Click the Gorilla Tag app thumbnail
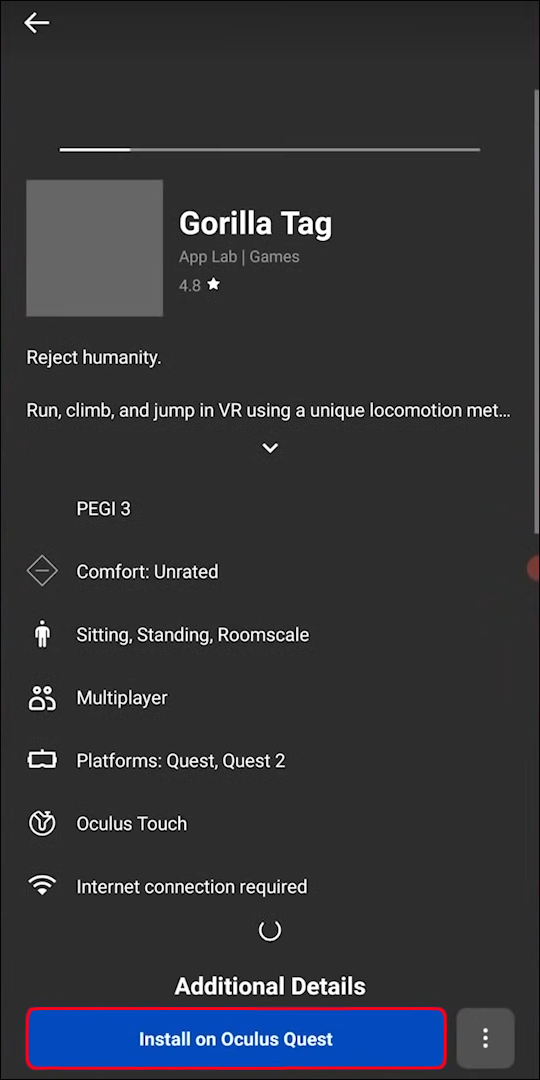 [x=94, y=248]
